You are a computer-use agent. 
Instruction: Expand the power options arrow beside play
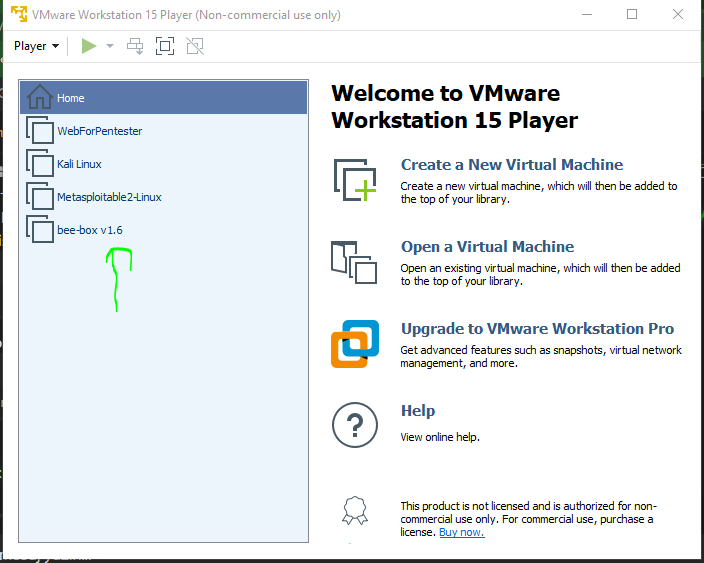click(x=110, y=46)
